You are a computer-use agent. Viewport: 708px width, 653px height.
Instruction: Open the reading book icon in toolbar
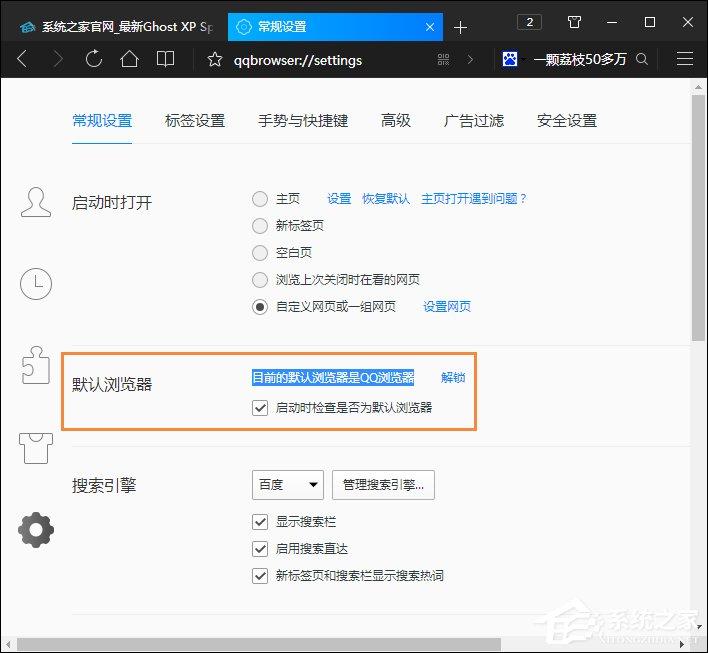[x=165, y=59]
